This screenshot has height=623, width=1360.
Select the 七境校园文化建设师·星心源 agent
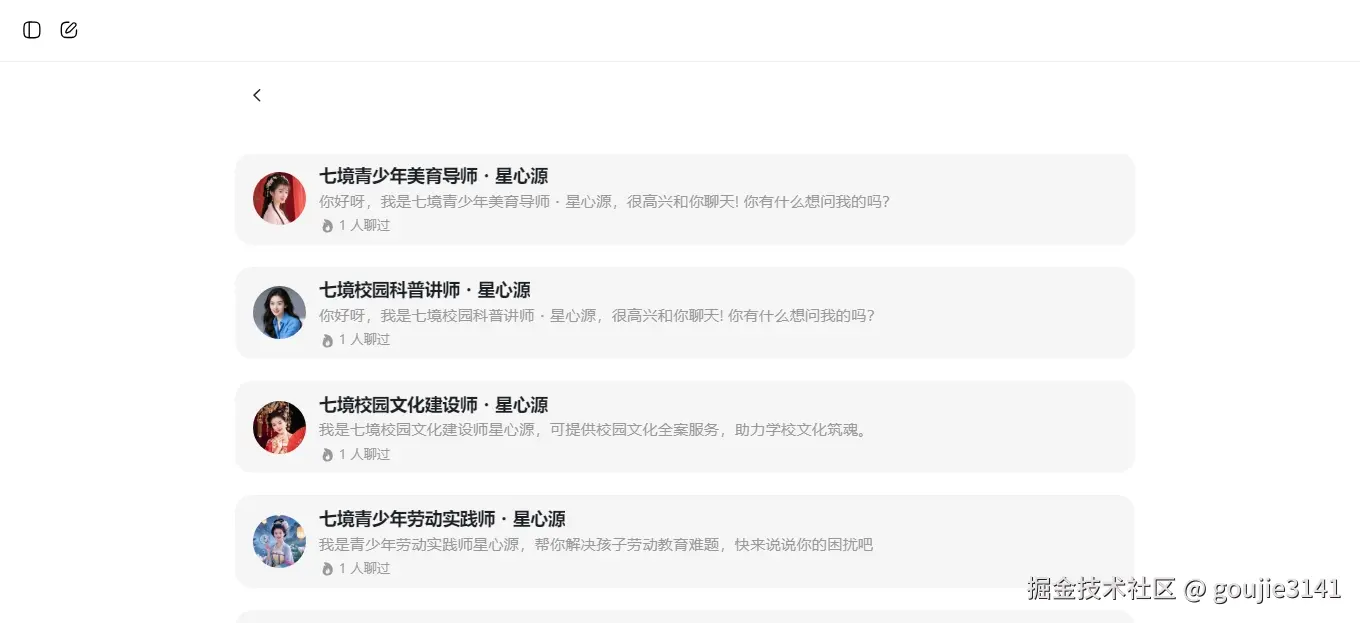point(684,426)
